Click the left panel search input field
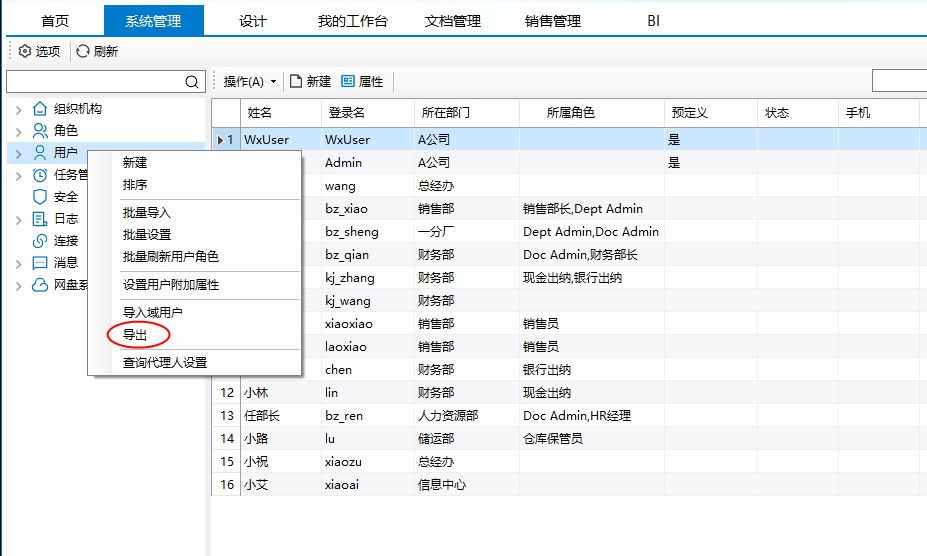 95,81
